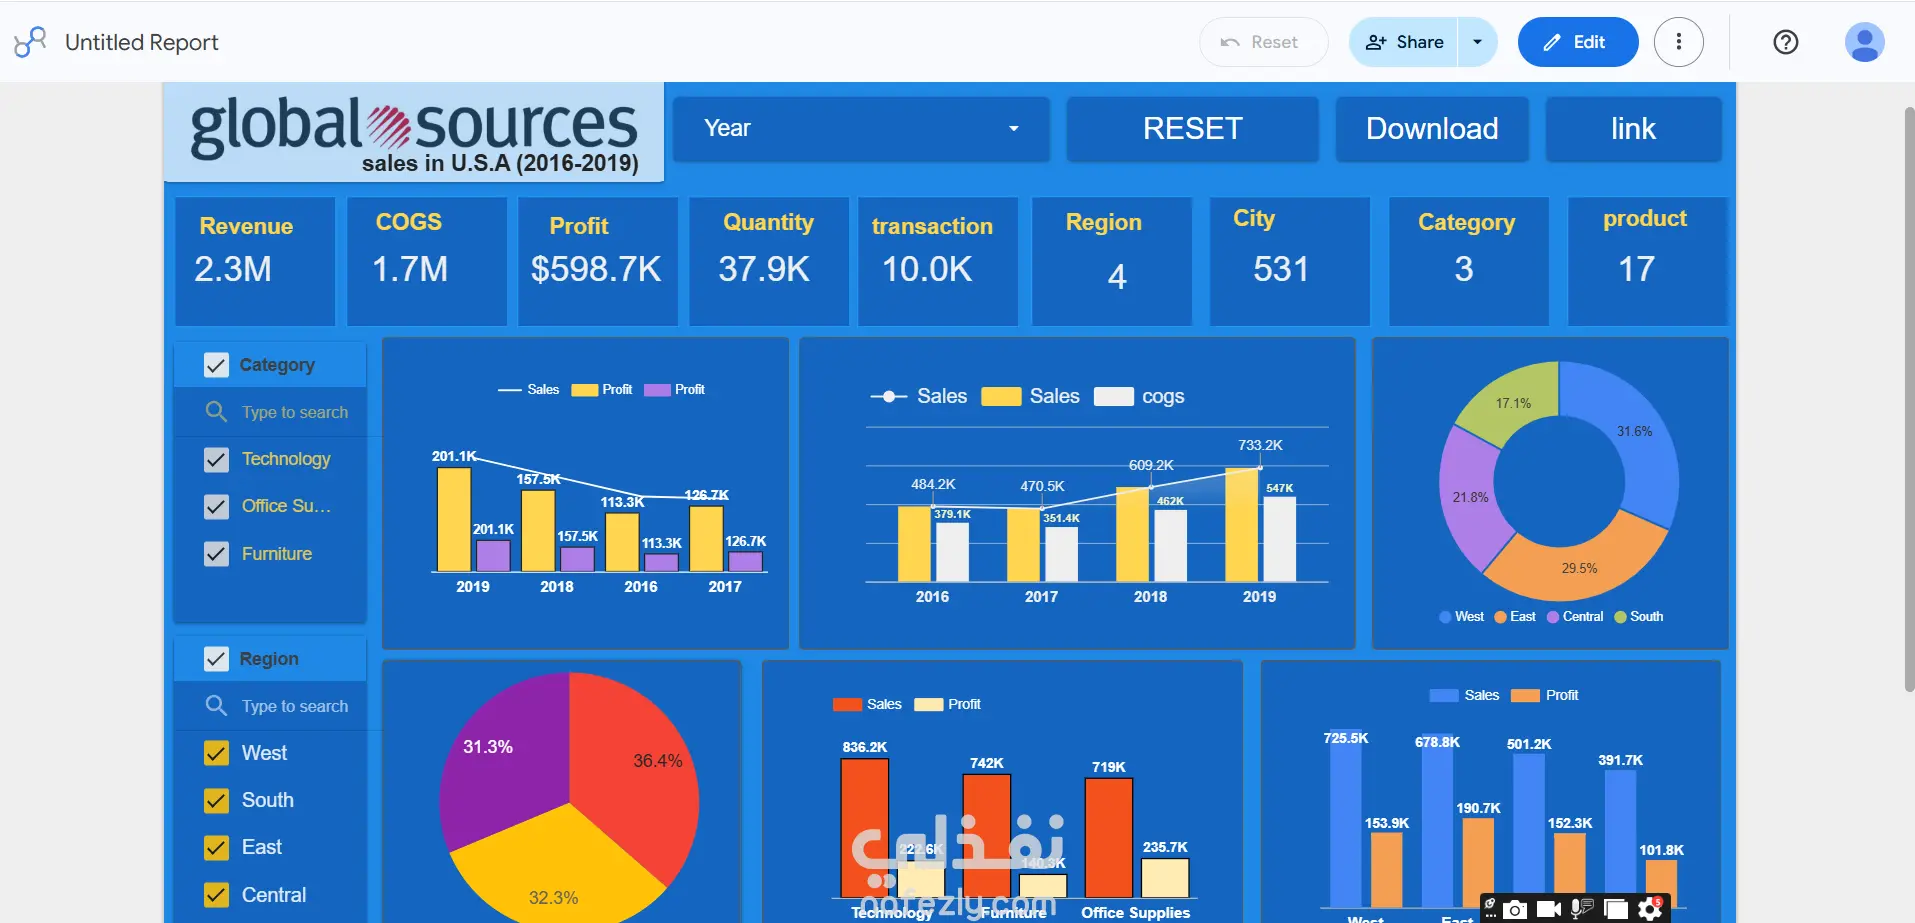Open the help question mark icon

click(x=1785, y=42)
